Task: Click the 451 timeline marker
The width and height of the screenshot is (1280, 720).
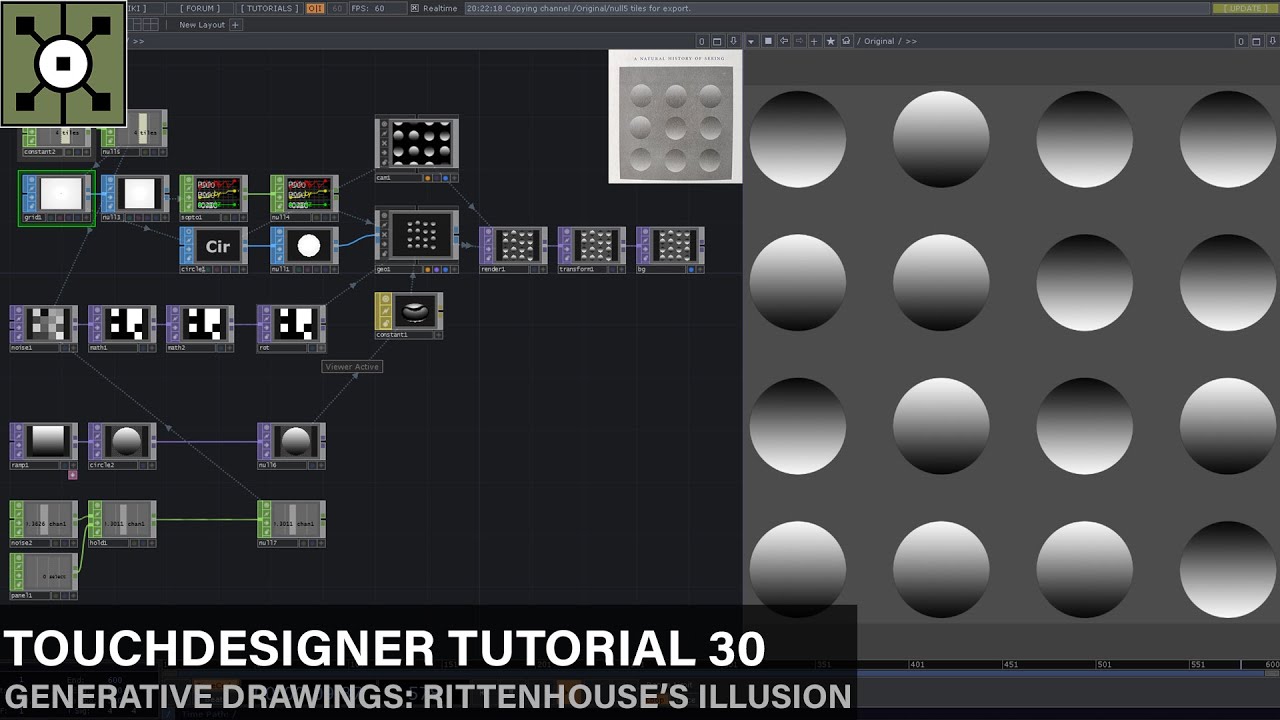Action: [x=1010, y=664]
